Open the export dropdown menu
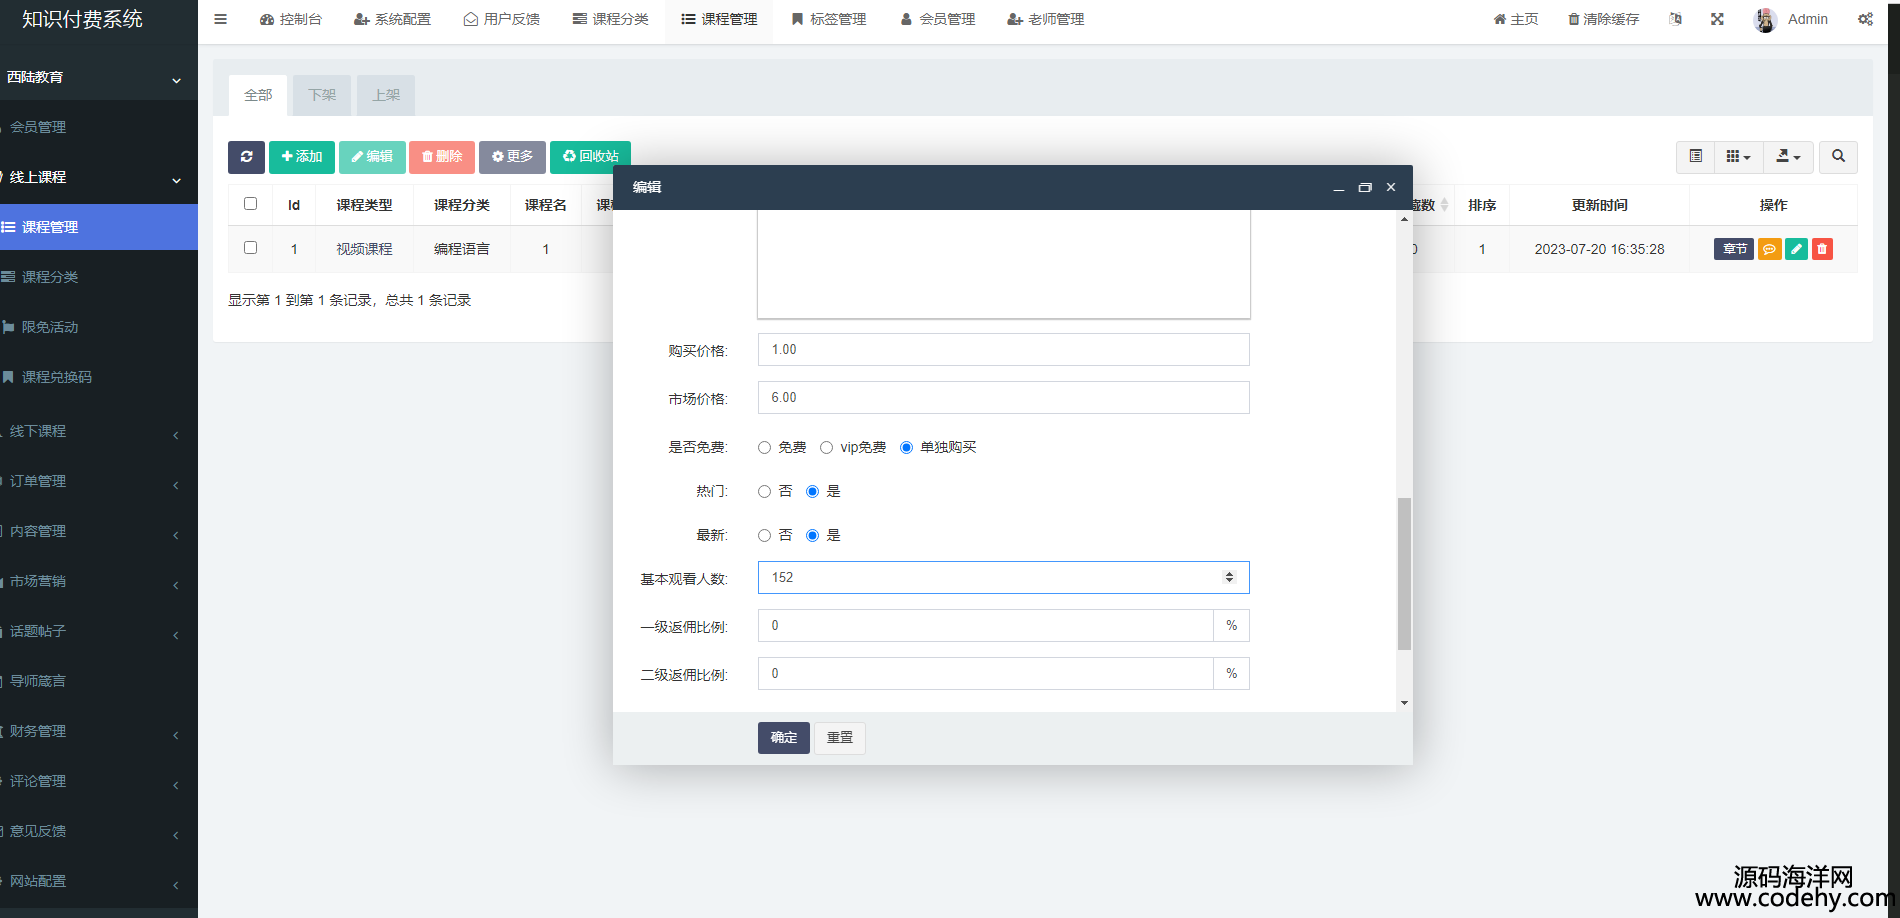The image size is (1900, 918). 1787,157
